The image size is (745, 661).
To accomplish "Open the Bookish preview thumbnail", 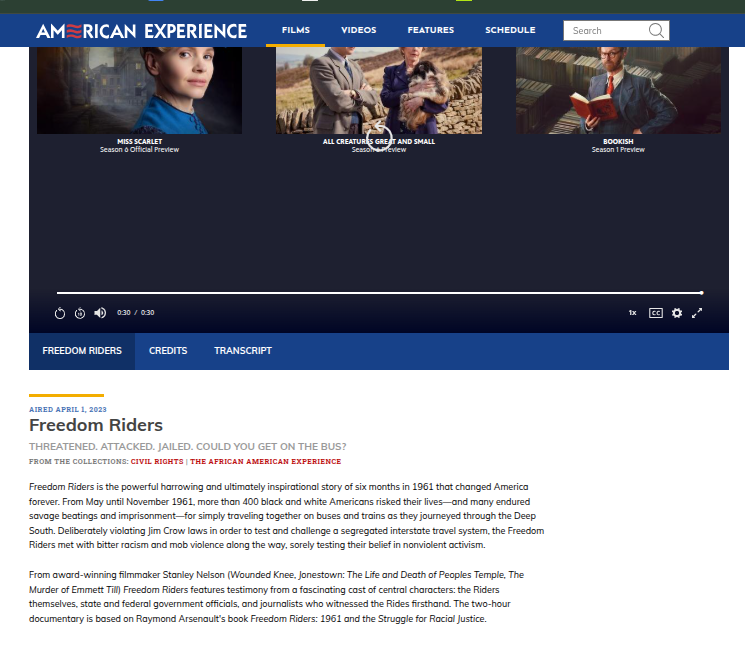I will pos(618,90).
